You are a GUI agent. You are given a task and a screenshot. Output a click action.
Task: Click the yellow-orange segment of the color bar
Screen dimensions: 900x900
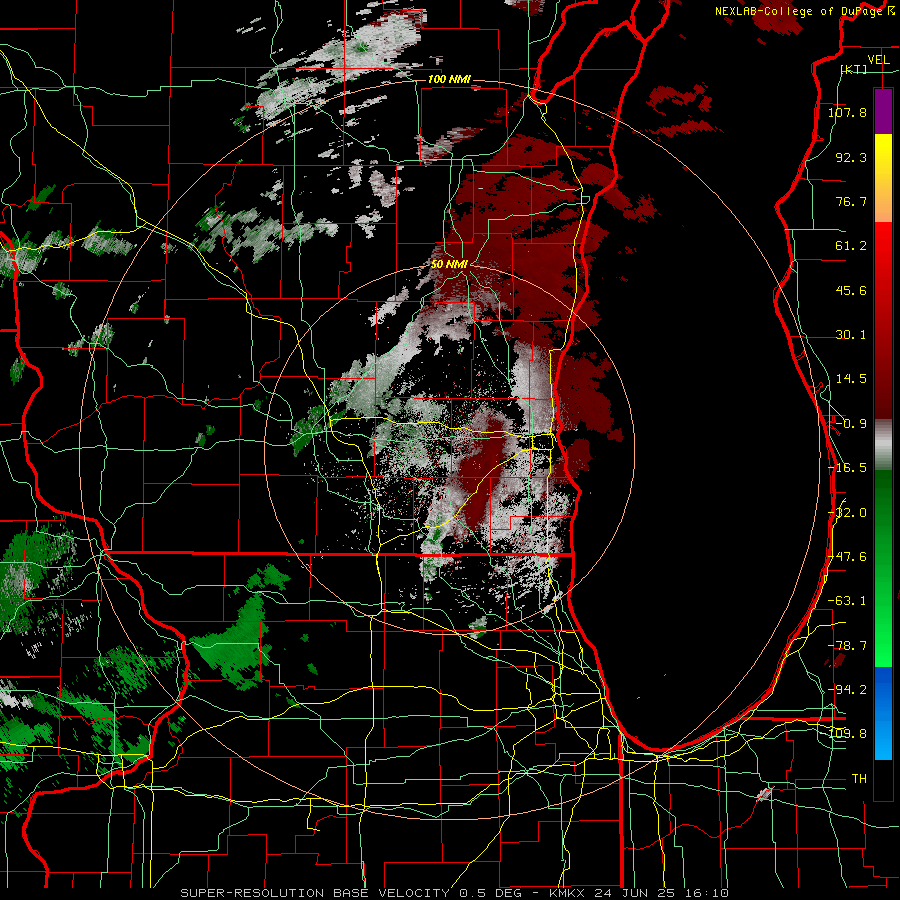[x=883, y=179]
